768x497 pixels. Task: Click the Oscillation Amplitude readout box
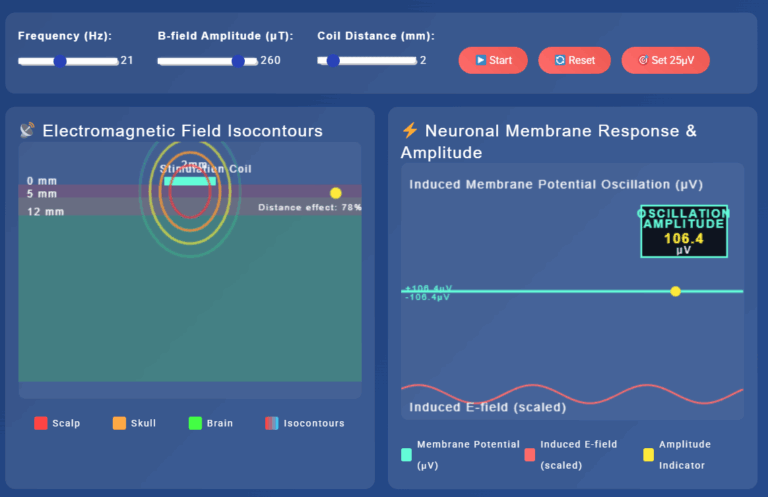(x=684, y=232)
